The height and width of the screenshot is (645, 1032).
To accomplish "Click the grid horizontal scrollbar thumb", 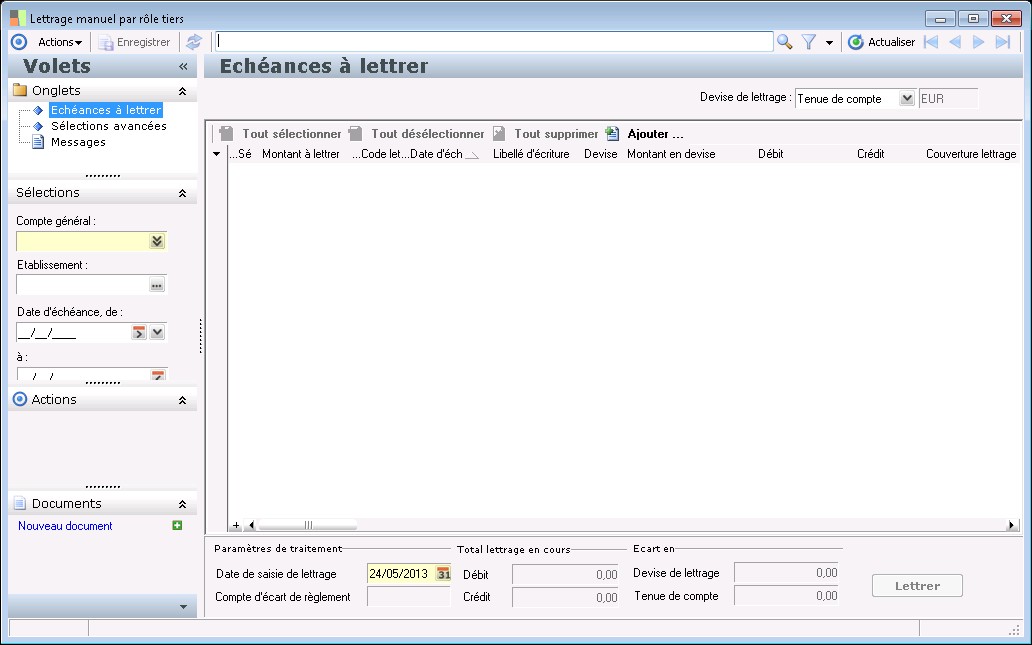I will coord(307,525).
